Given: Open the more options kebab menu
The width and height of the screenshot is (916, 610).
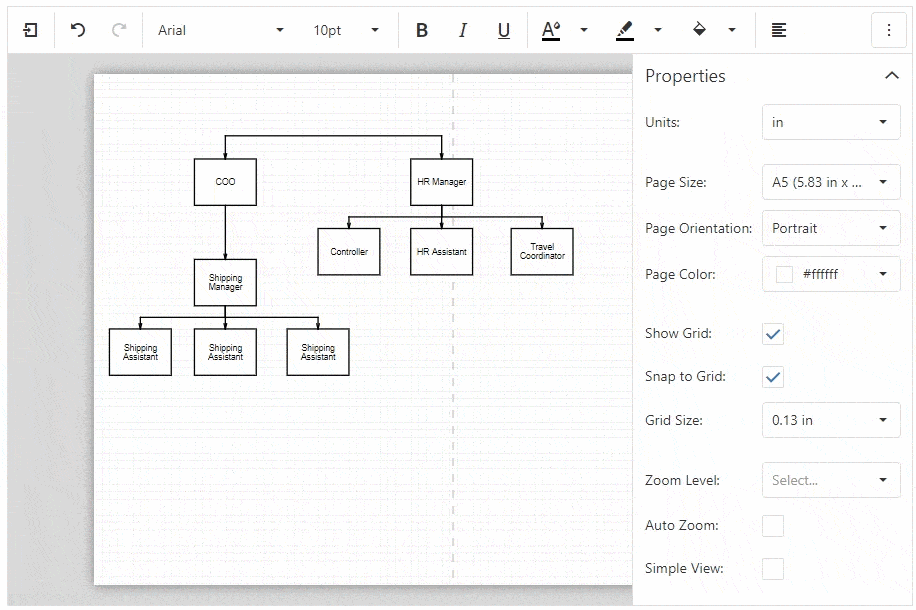Looking at the screenshot, I should [x=889, y=30].
